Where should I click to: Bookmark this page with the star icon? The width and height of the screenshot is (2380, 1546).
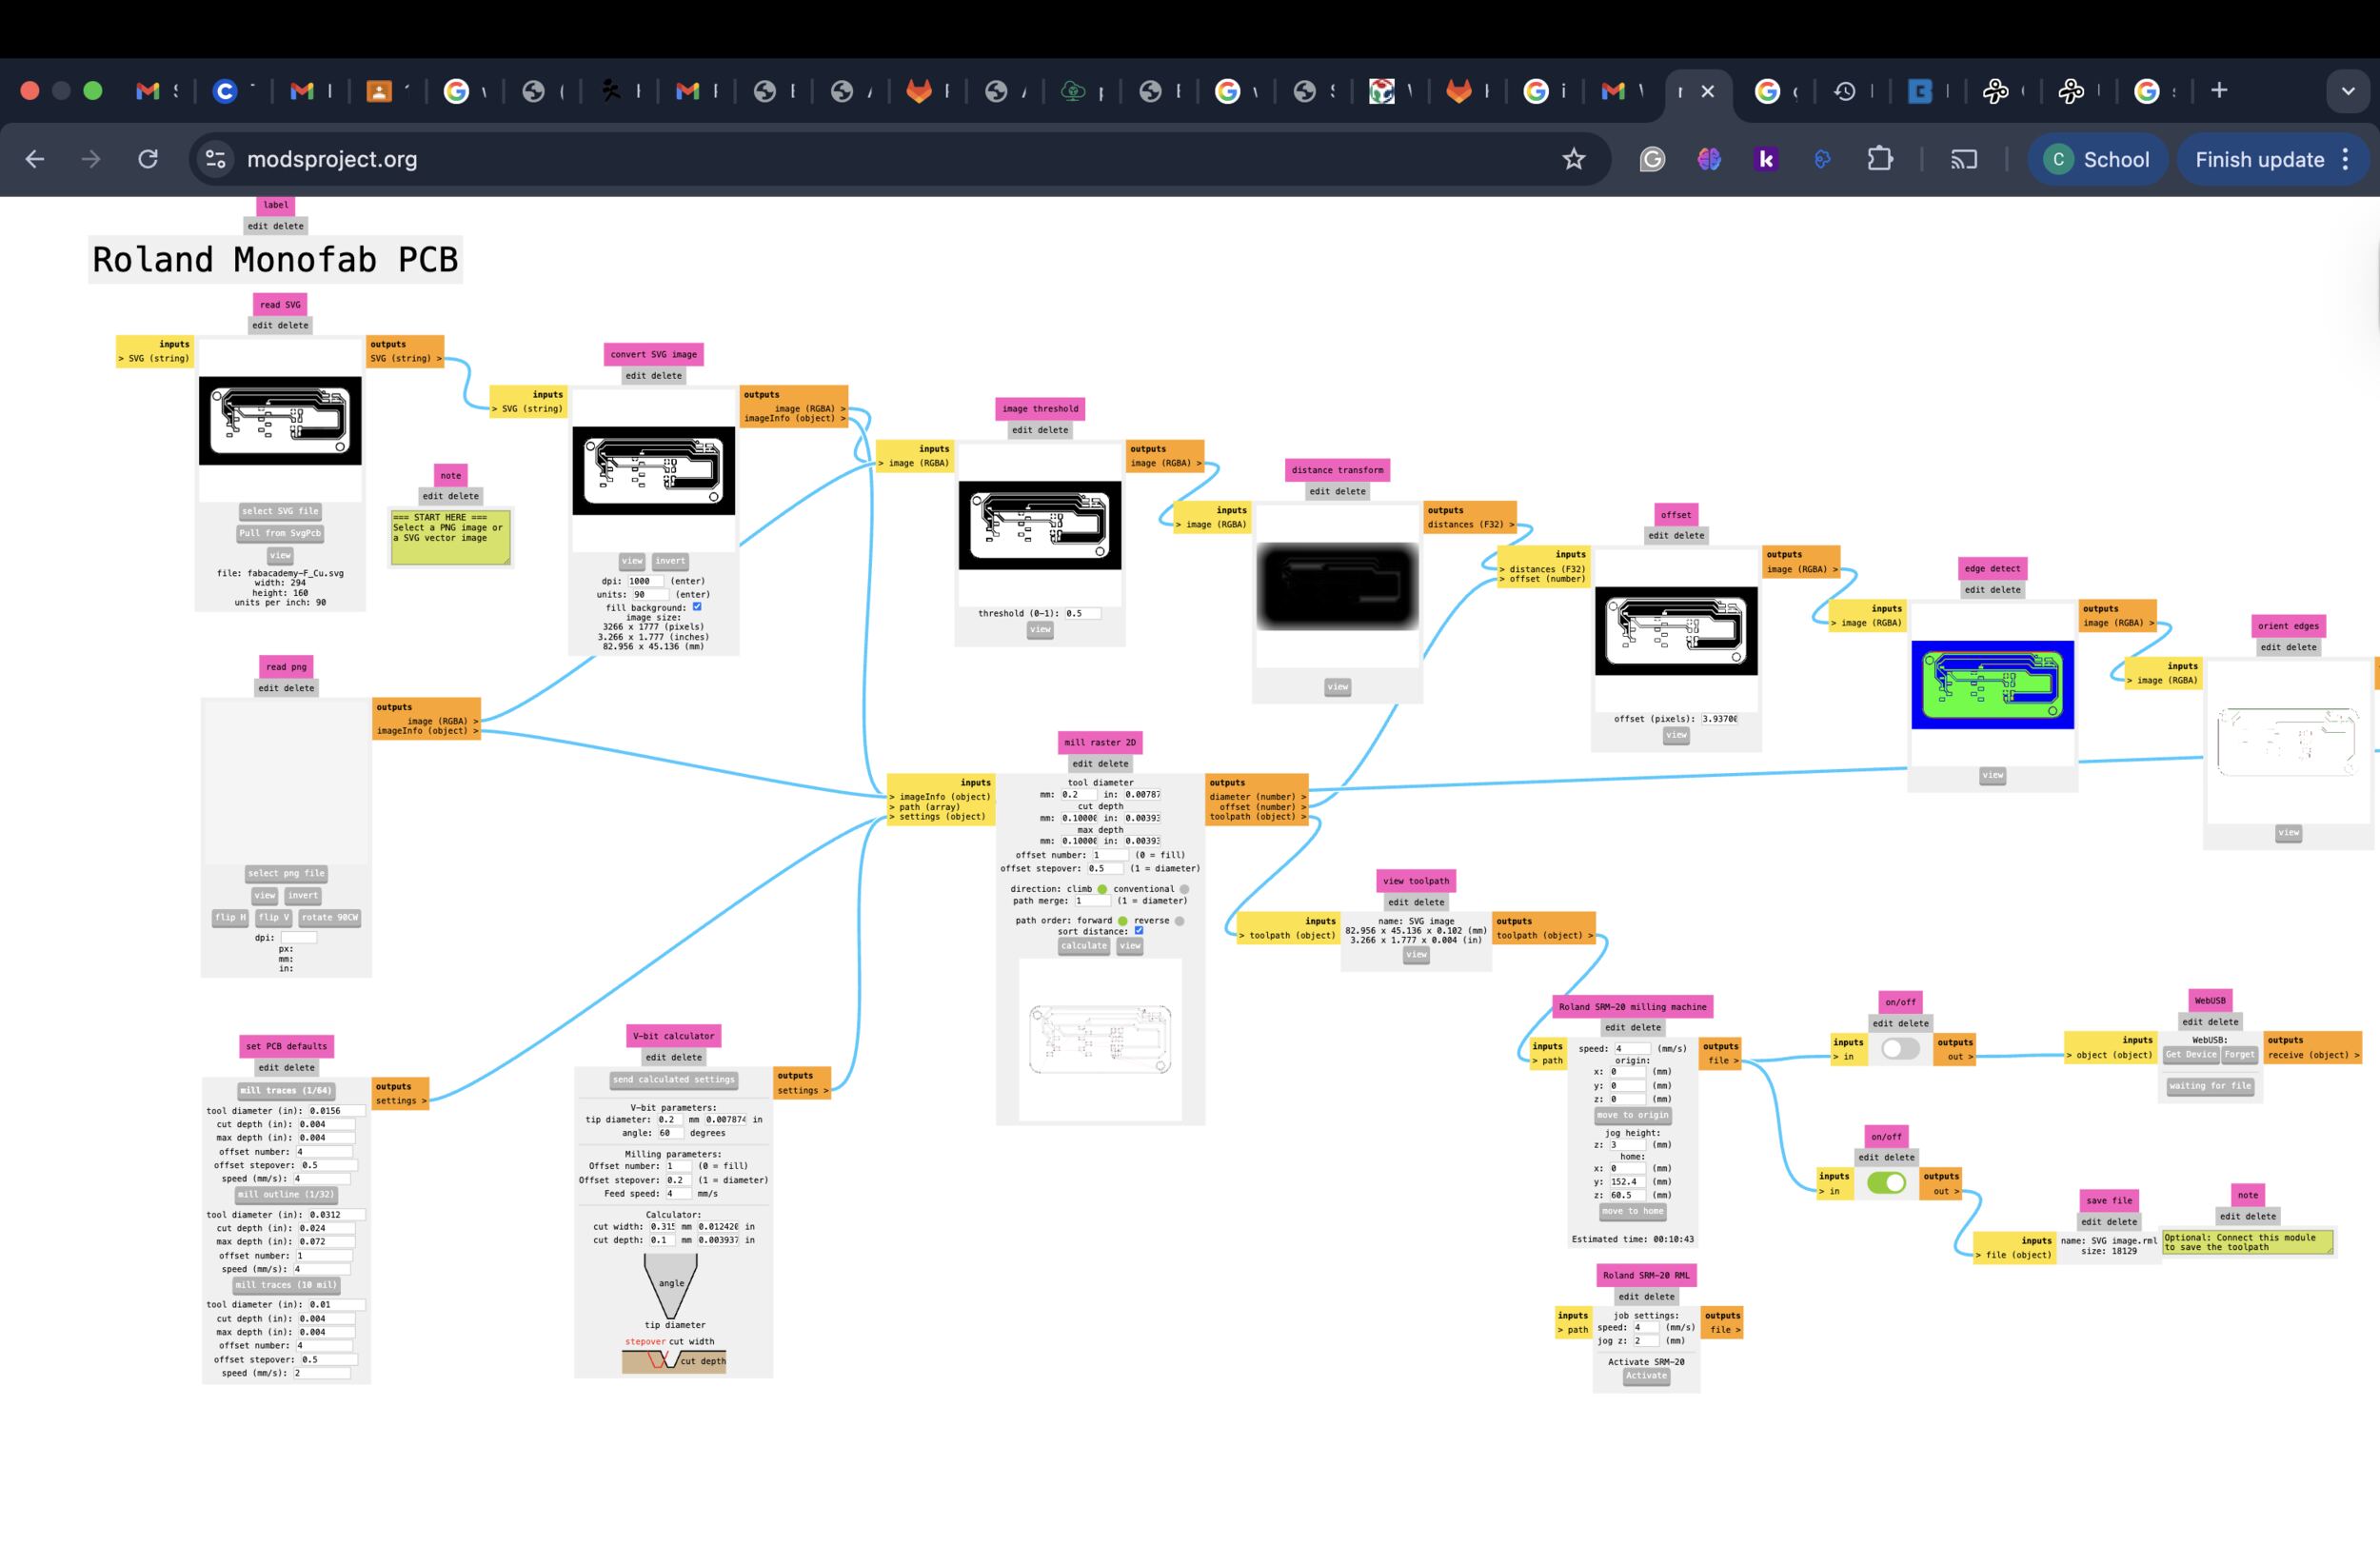point(1573,159)
